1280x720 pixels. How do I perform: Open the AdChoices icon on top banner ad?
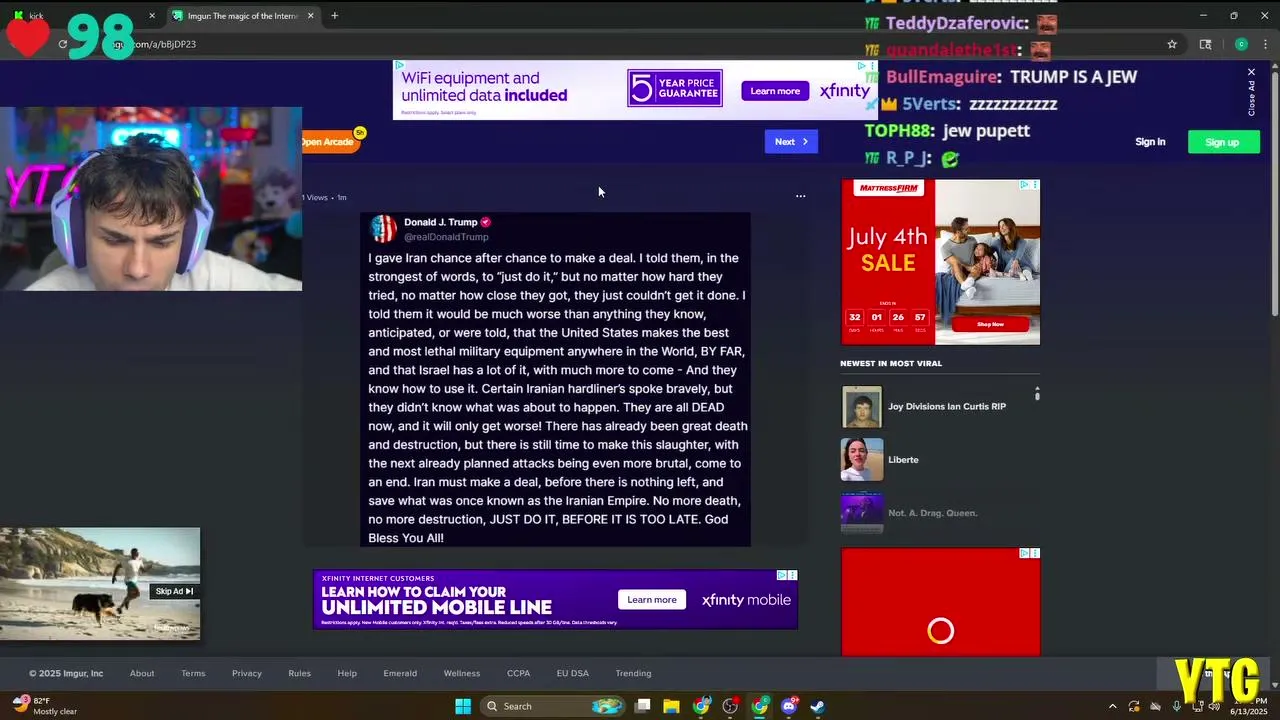point(862,66)
